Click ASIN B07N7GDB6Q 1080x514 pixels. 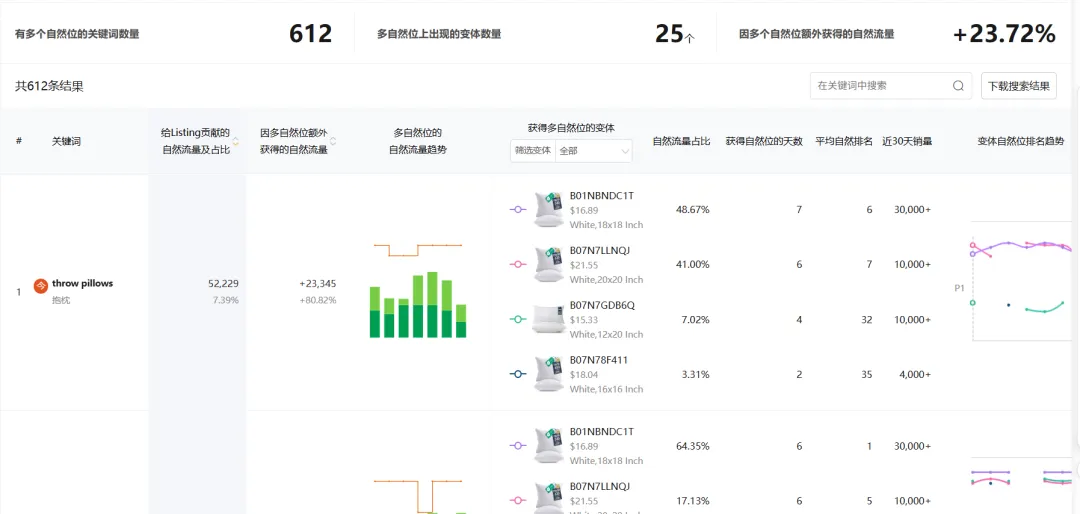pos(602,305)
